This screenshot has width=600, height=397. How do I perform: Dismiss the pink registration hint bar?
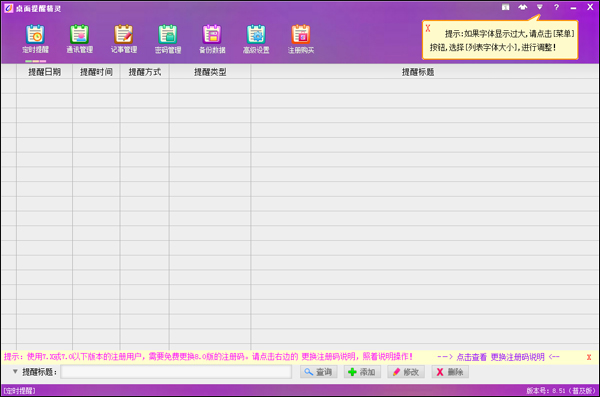point(589,357)
